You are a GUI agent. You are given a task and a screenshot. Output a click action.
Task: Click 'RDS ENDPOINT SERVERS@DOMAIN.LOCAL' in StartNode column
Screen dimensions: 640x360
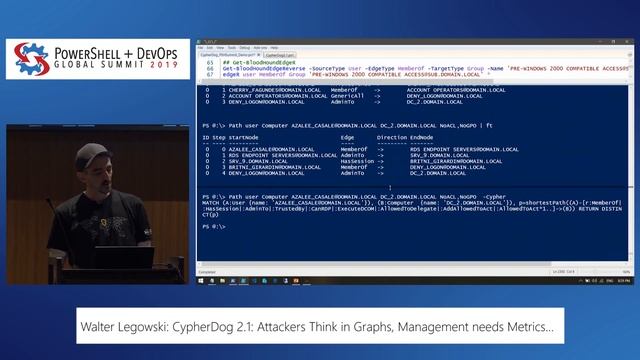click(283, 155)
